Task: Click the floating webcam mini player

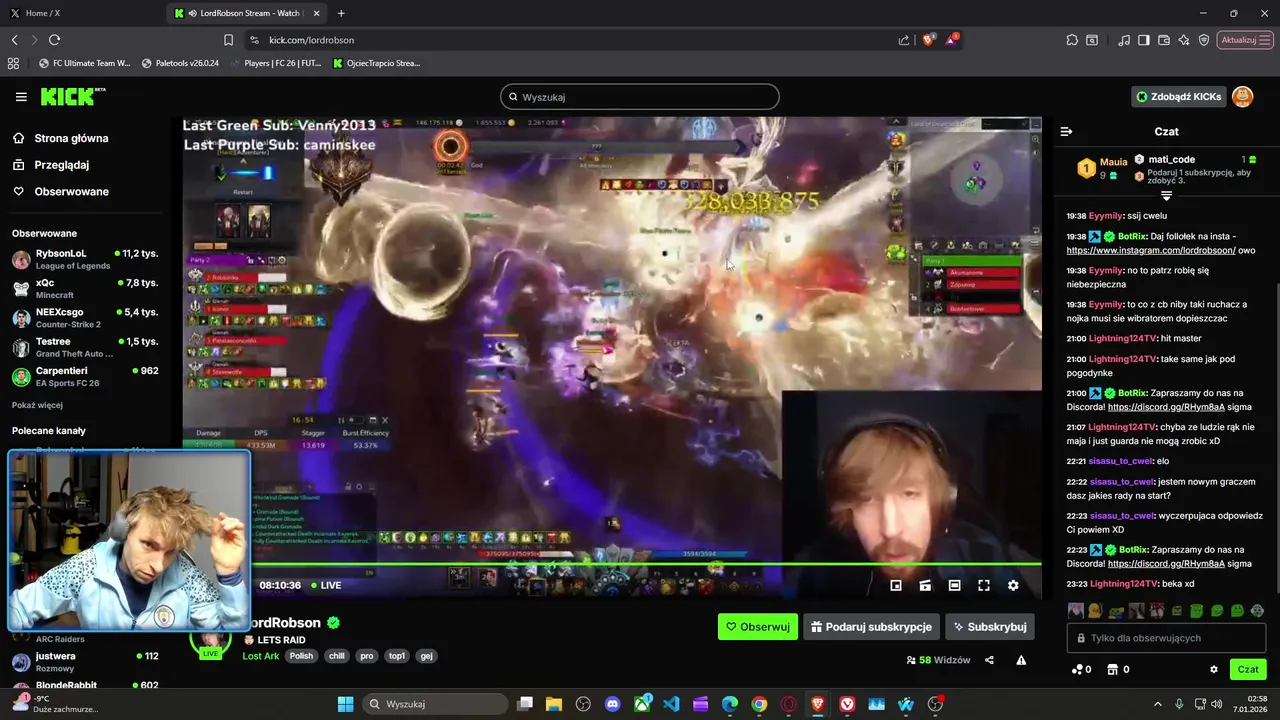Action: click(129, 540)
